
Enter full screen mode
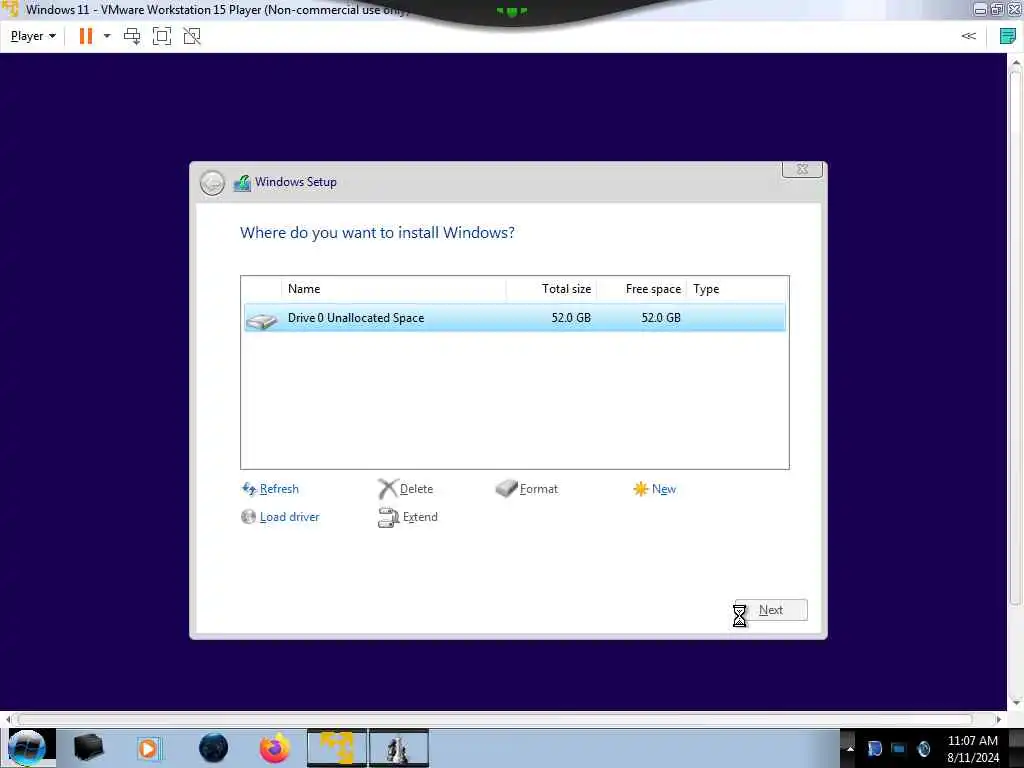point(162,36)
